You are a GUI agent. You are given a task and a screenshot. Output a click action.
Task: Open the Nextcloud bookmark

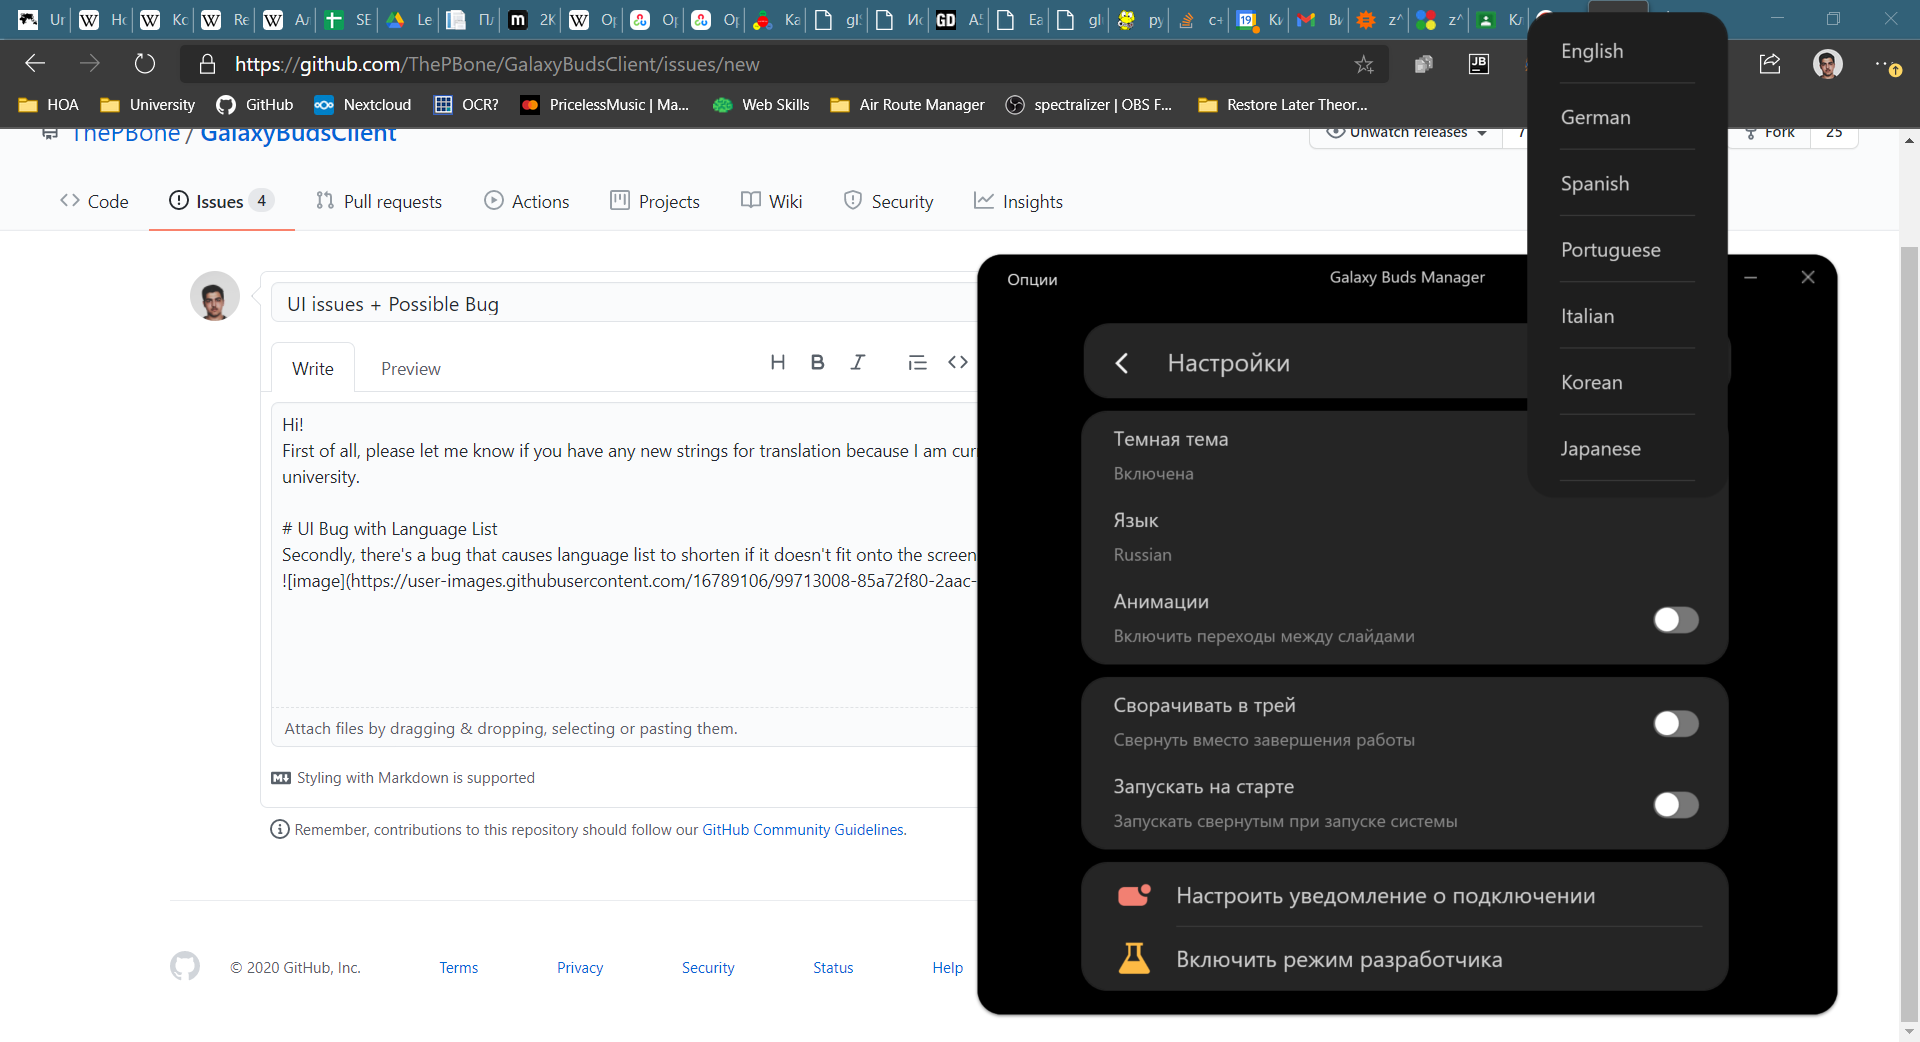click(x=363, y=105)
